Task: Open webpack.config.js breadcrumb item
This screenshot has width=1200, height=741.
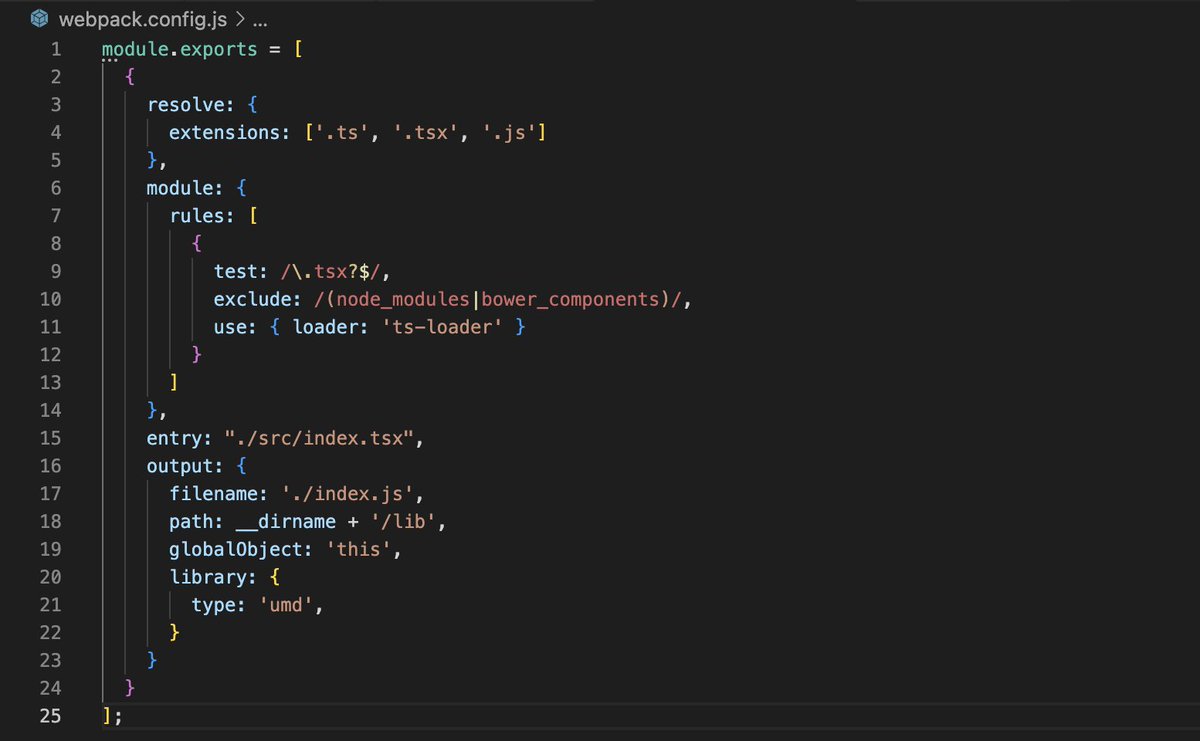Action: [143, 19]
